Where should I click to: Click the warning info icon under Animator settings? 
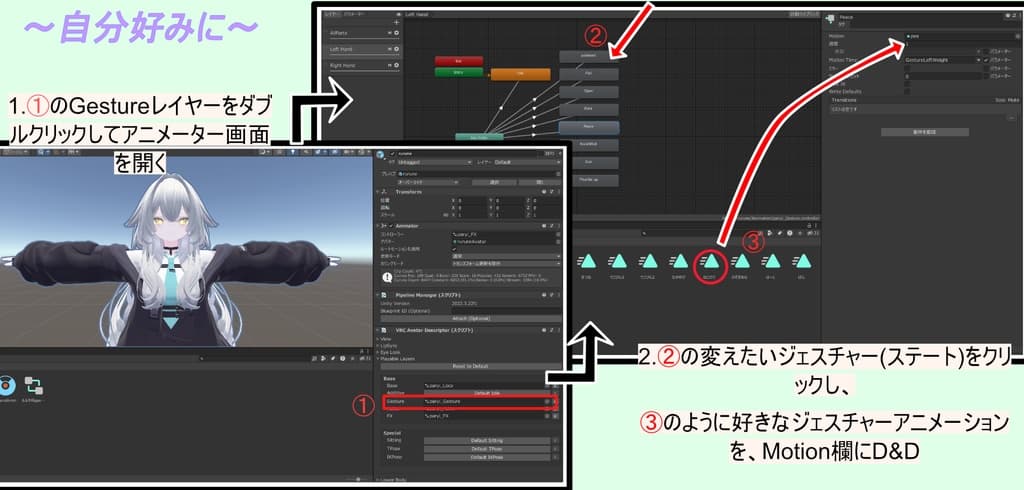(x=385, y=277)
